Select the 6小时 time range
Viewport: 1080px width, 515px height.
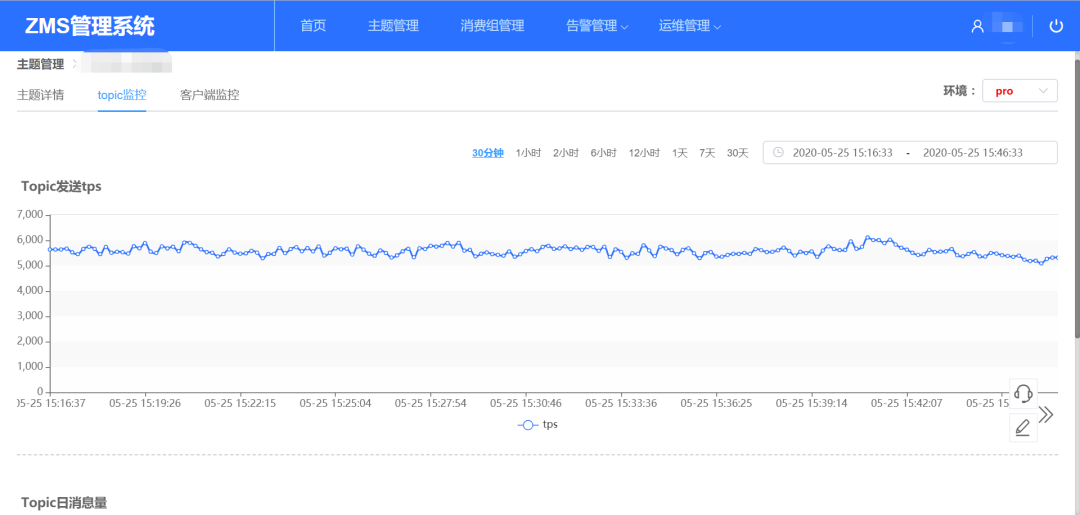click(x=603, y=153)
